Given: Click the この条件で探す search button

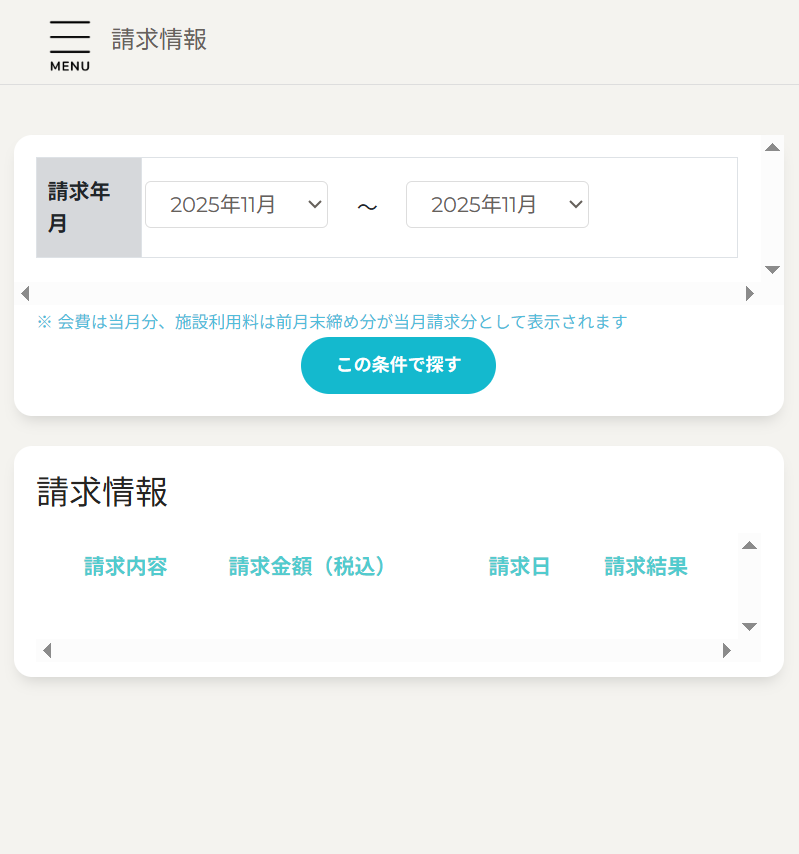Looking at the screenshot, I should [x=398, y=365].
